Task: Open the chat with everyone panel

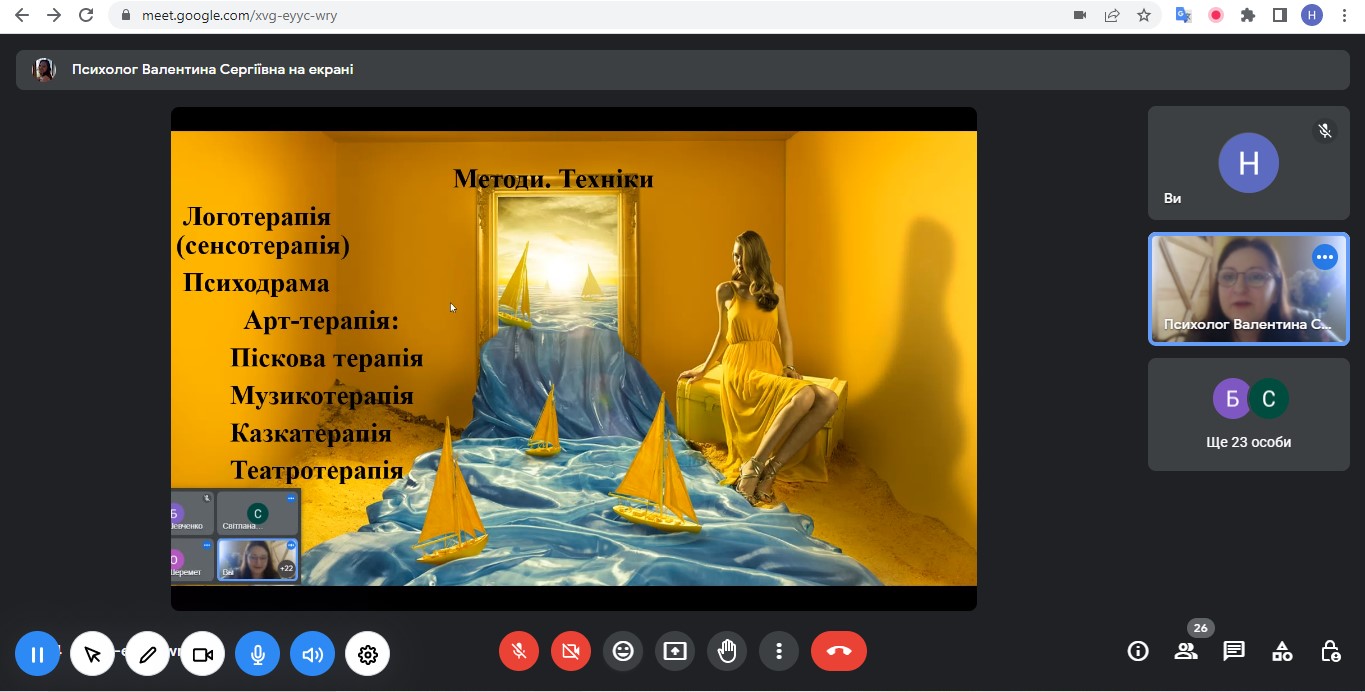Action: [1234, 651]
